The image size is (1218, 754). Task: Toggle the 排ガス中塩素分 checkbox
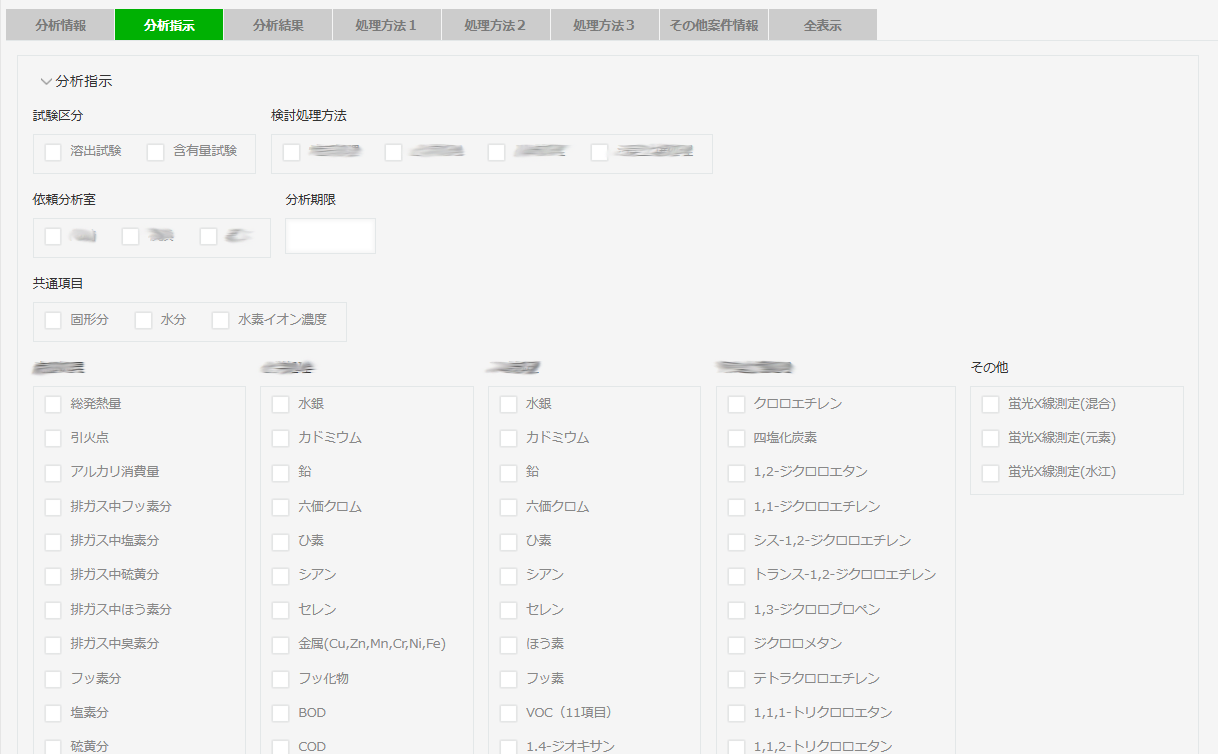(x=53, y=541)
